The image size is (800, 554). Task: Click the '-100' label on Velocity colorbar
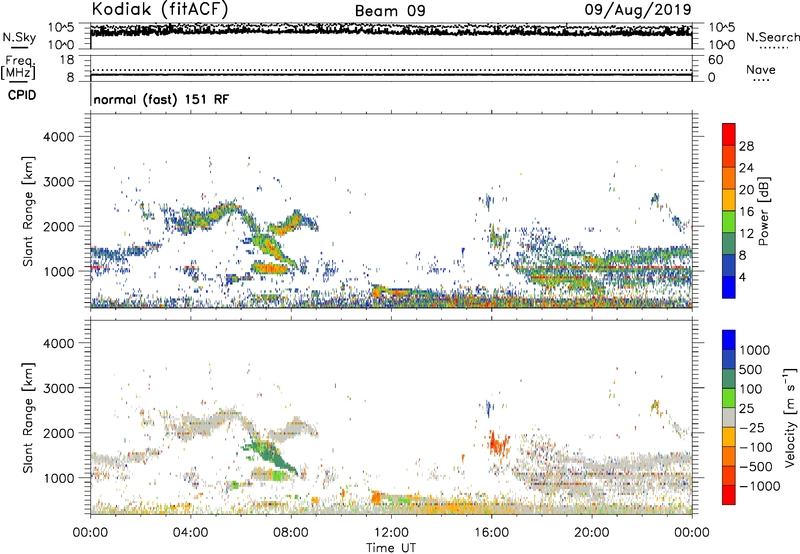point(756,447)
